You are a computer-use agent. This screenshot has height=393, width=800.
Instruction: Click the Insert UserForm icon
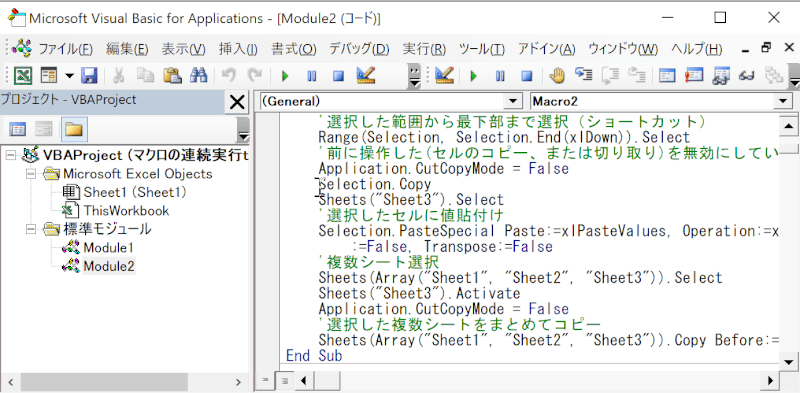point(49,76)
